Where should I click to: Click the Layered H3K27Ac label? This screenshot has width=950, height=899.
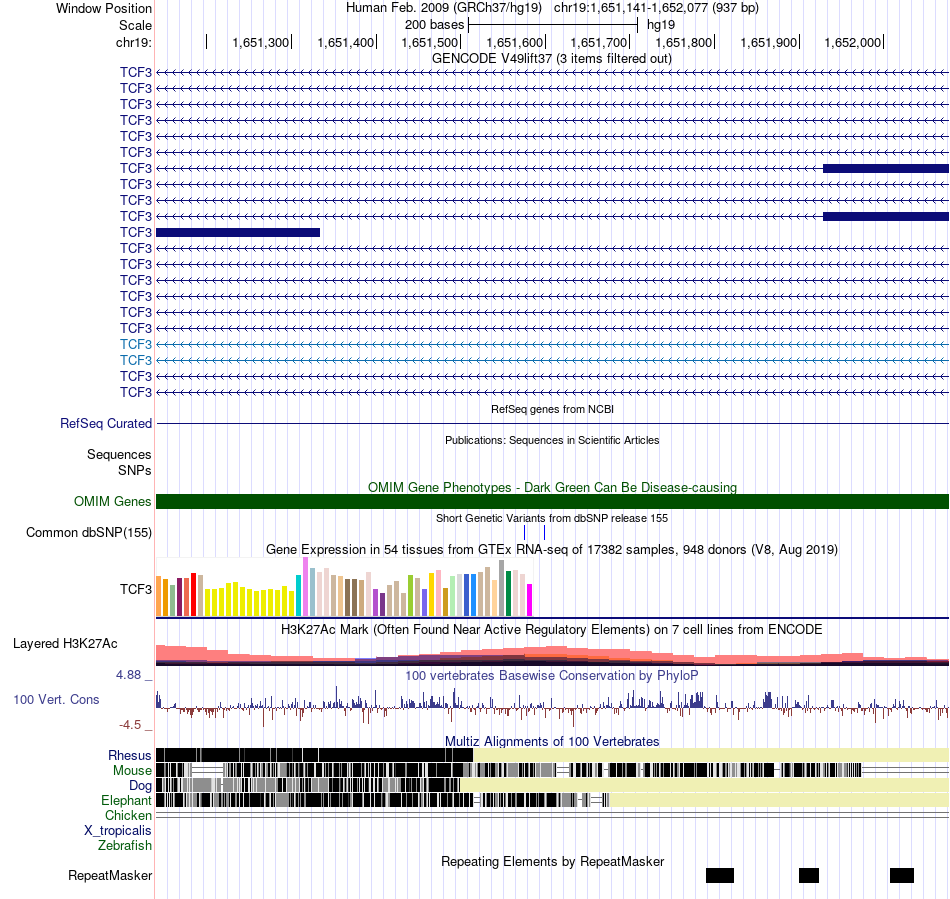pos(65,644)
